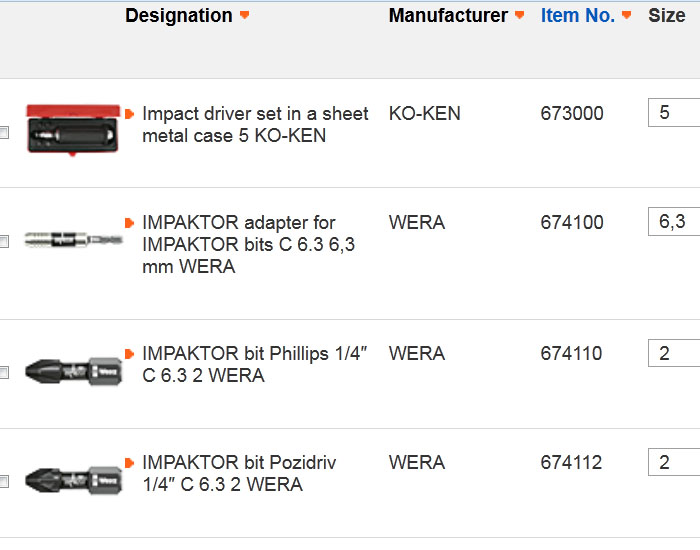Click orange arrow beside IMPAKTOR bit Phillips

pos(130,354)
